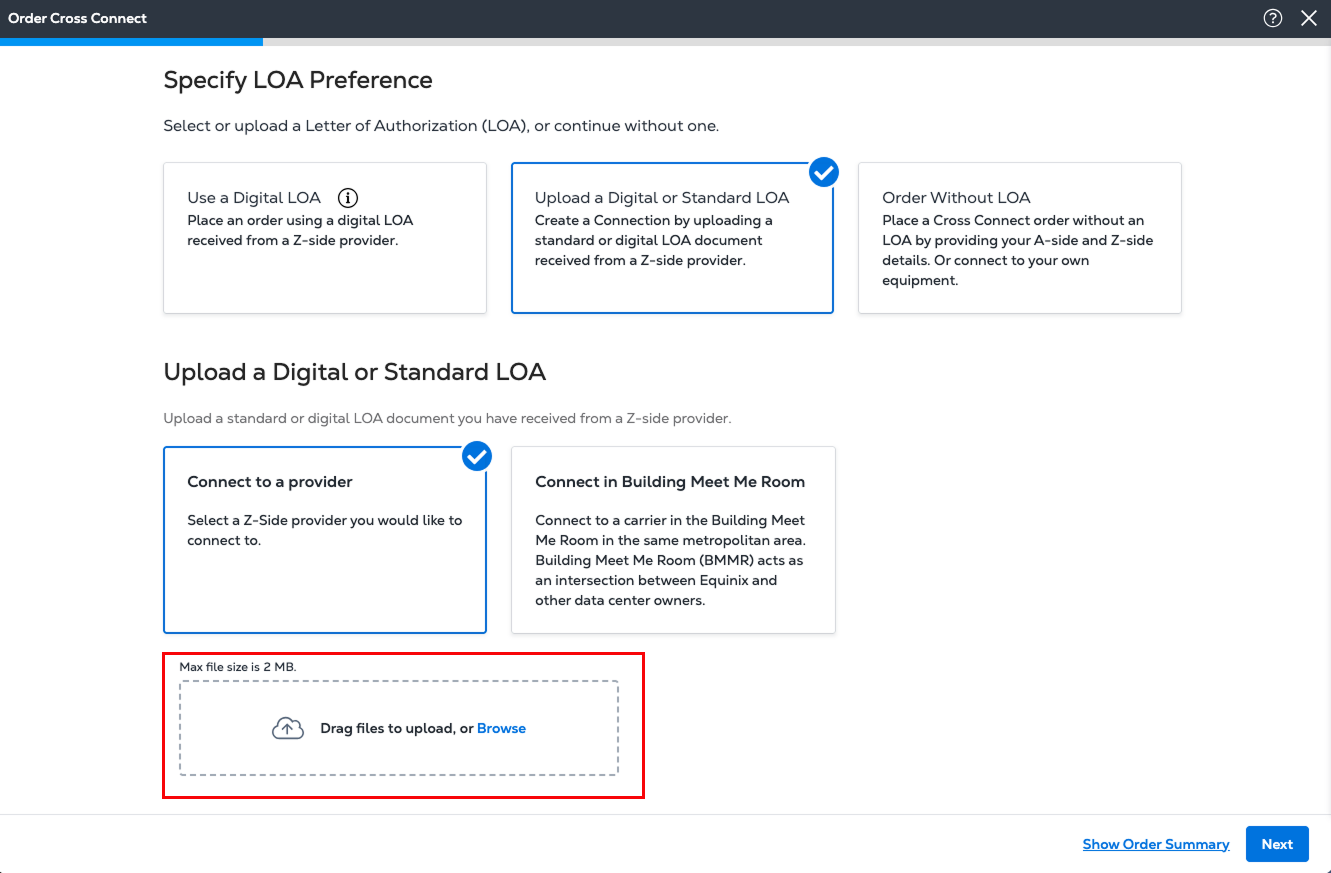Expand Show Order Summary
The width and height of the screenshot is (1331, 873).
[x=1155, y=845]
